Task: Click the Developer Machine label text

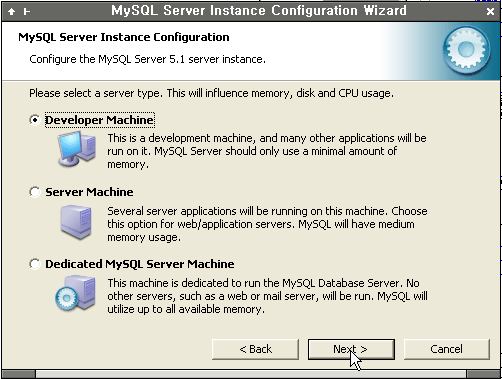Action: [x=99, y=120]
